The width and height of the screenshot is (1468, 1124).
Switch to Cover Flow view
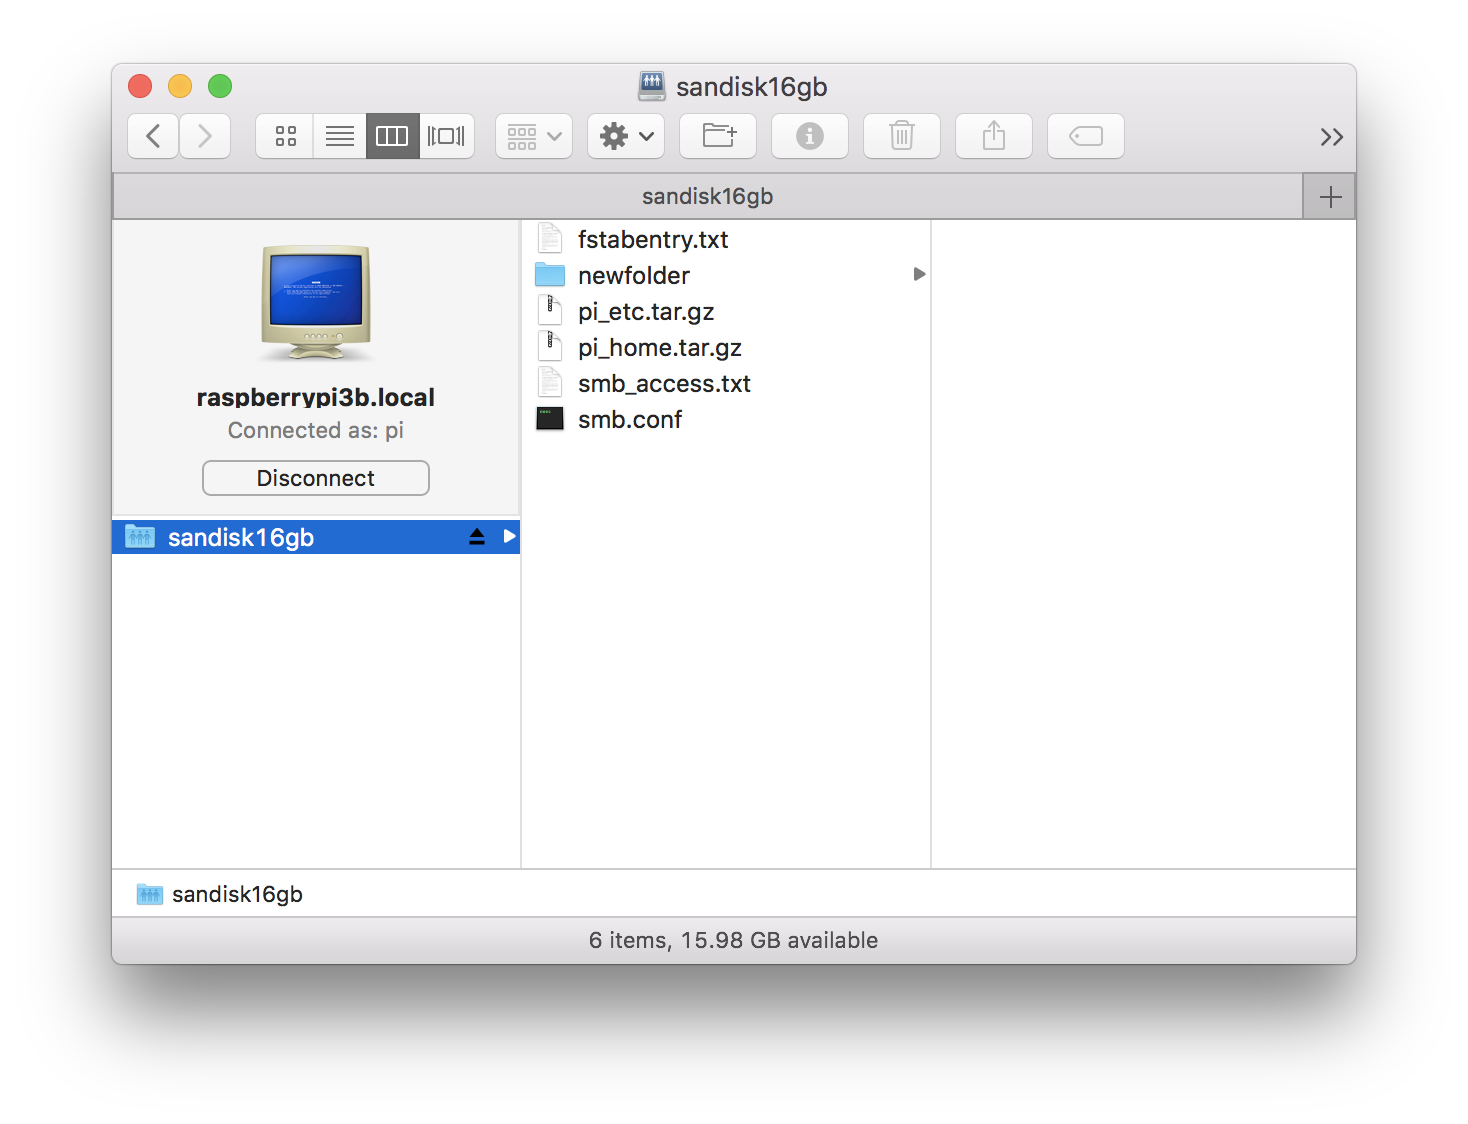click(x=446, y=136)
